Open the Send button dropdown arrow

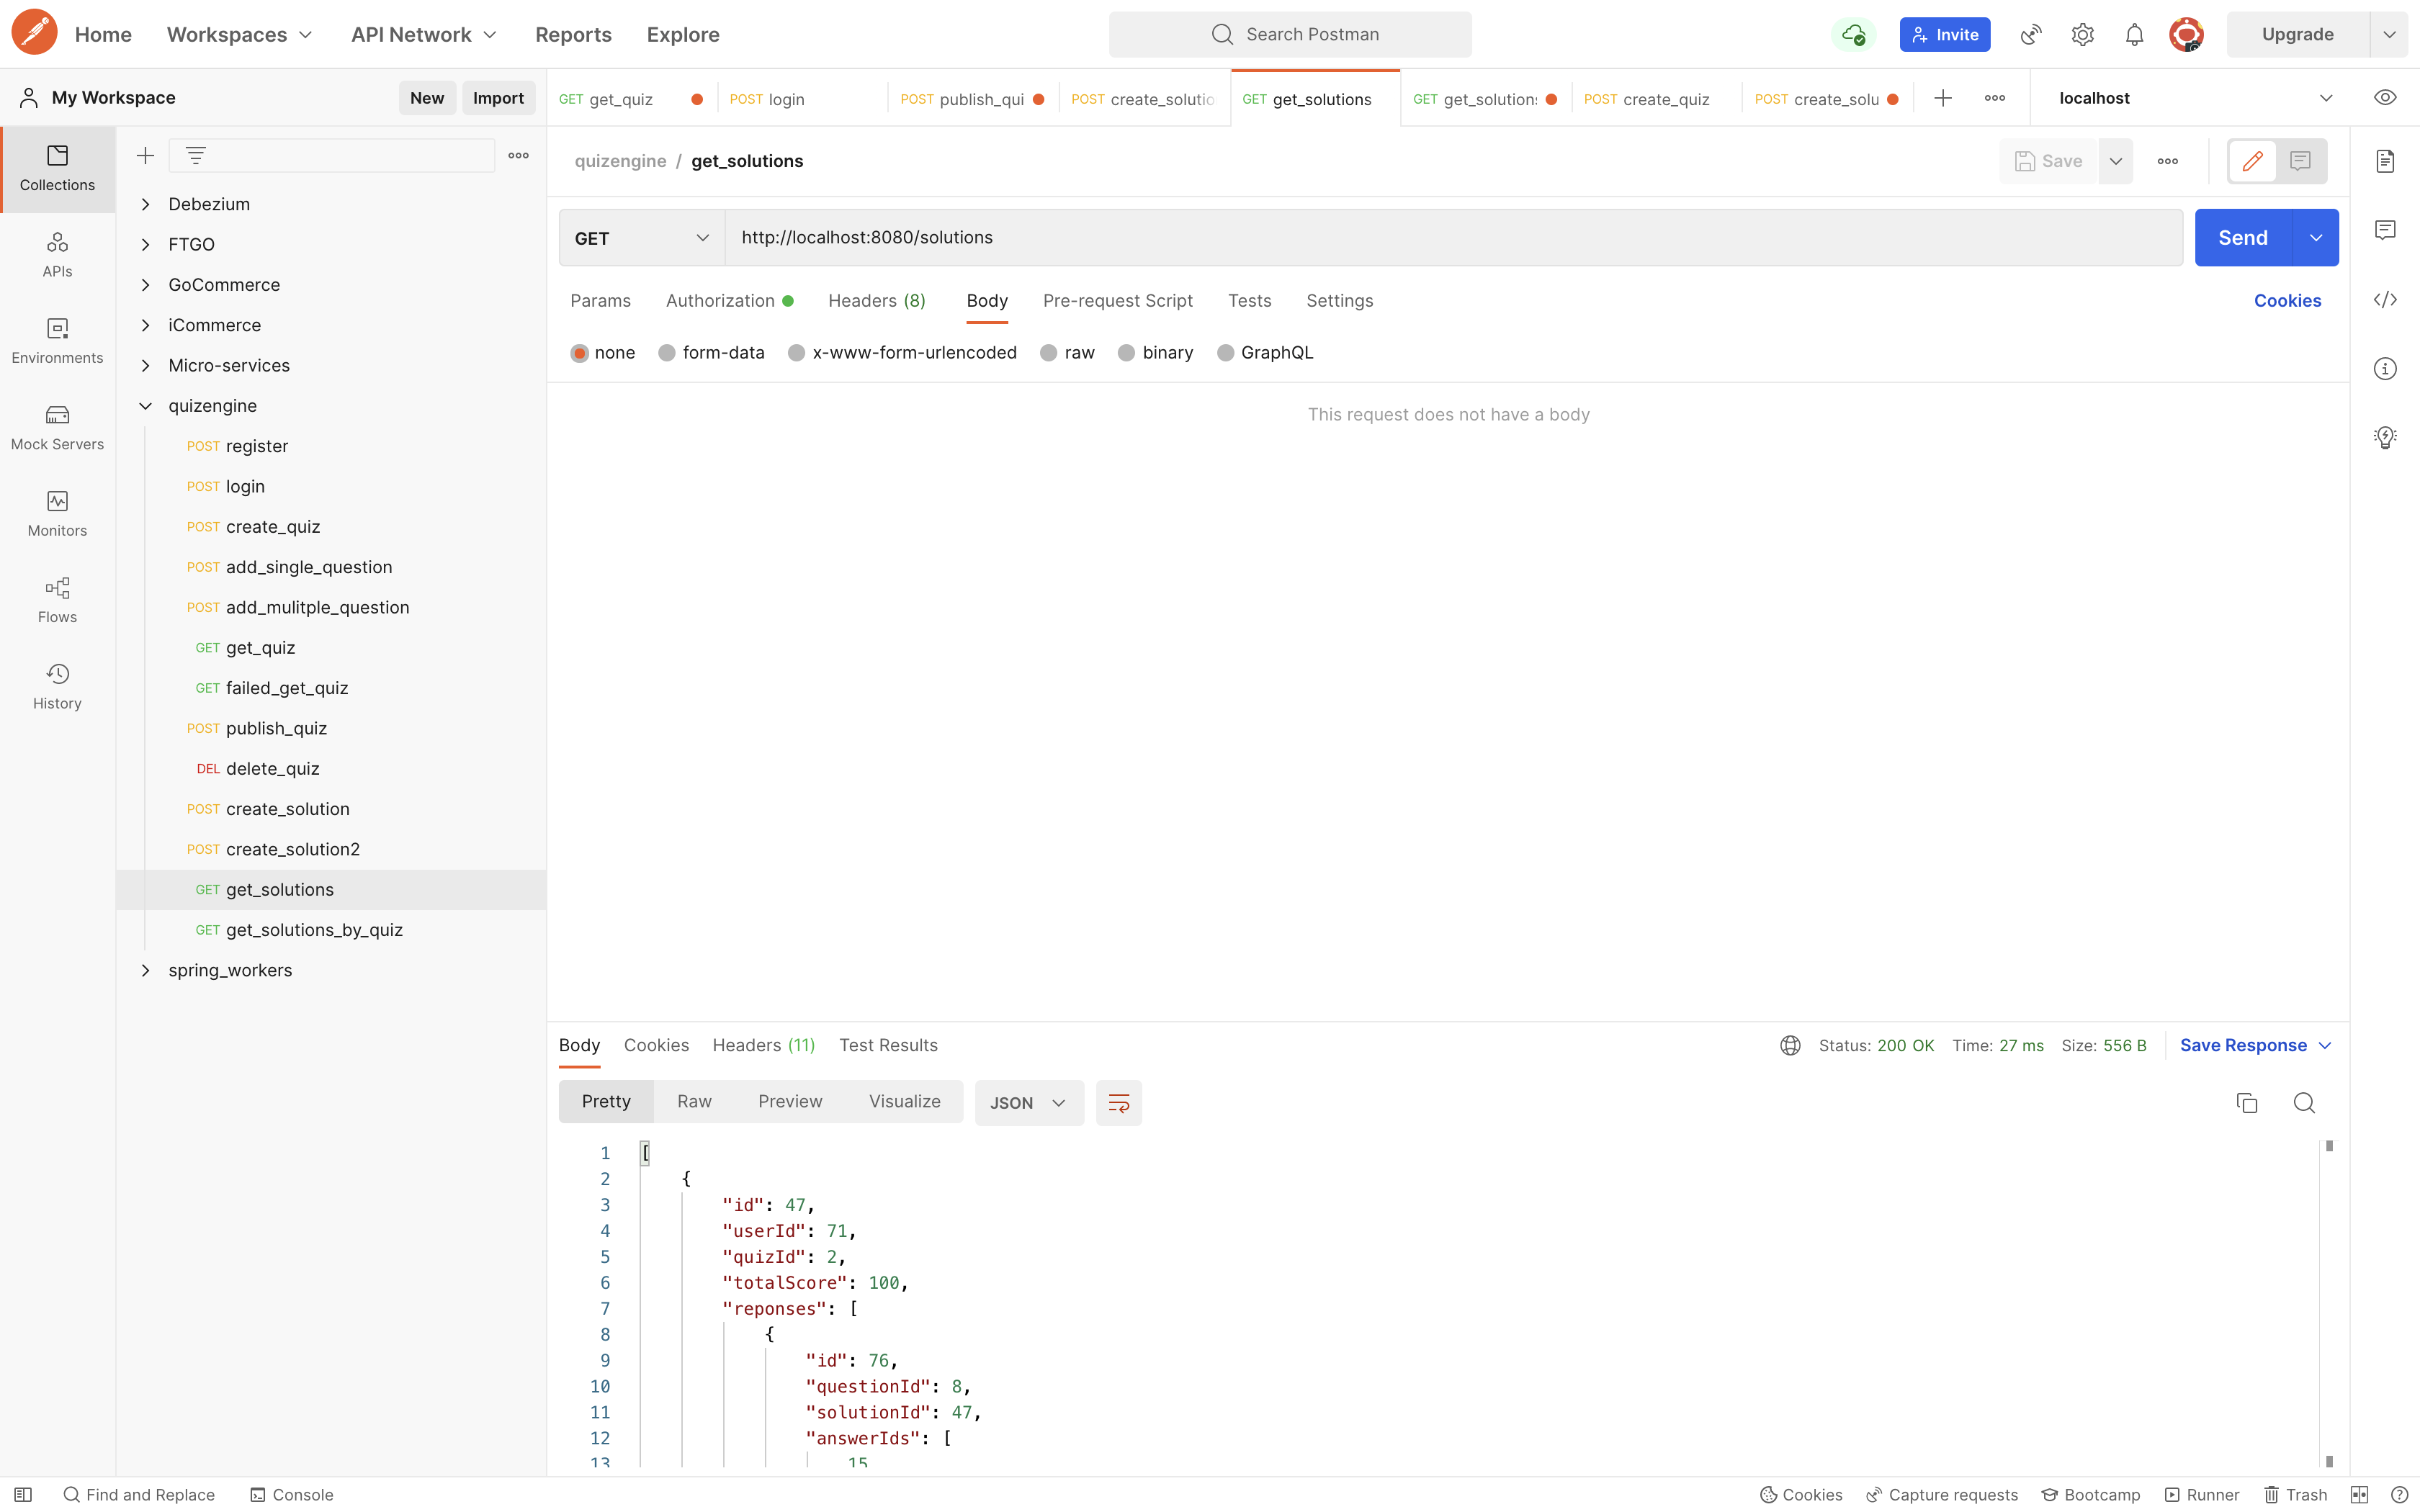2316,238
